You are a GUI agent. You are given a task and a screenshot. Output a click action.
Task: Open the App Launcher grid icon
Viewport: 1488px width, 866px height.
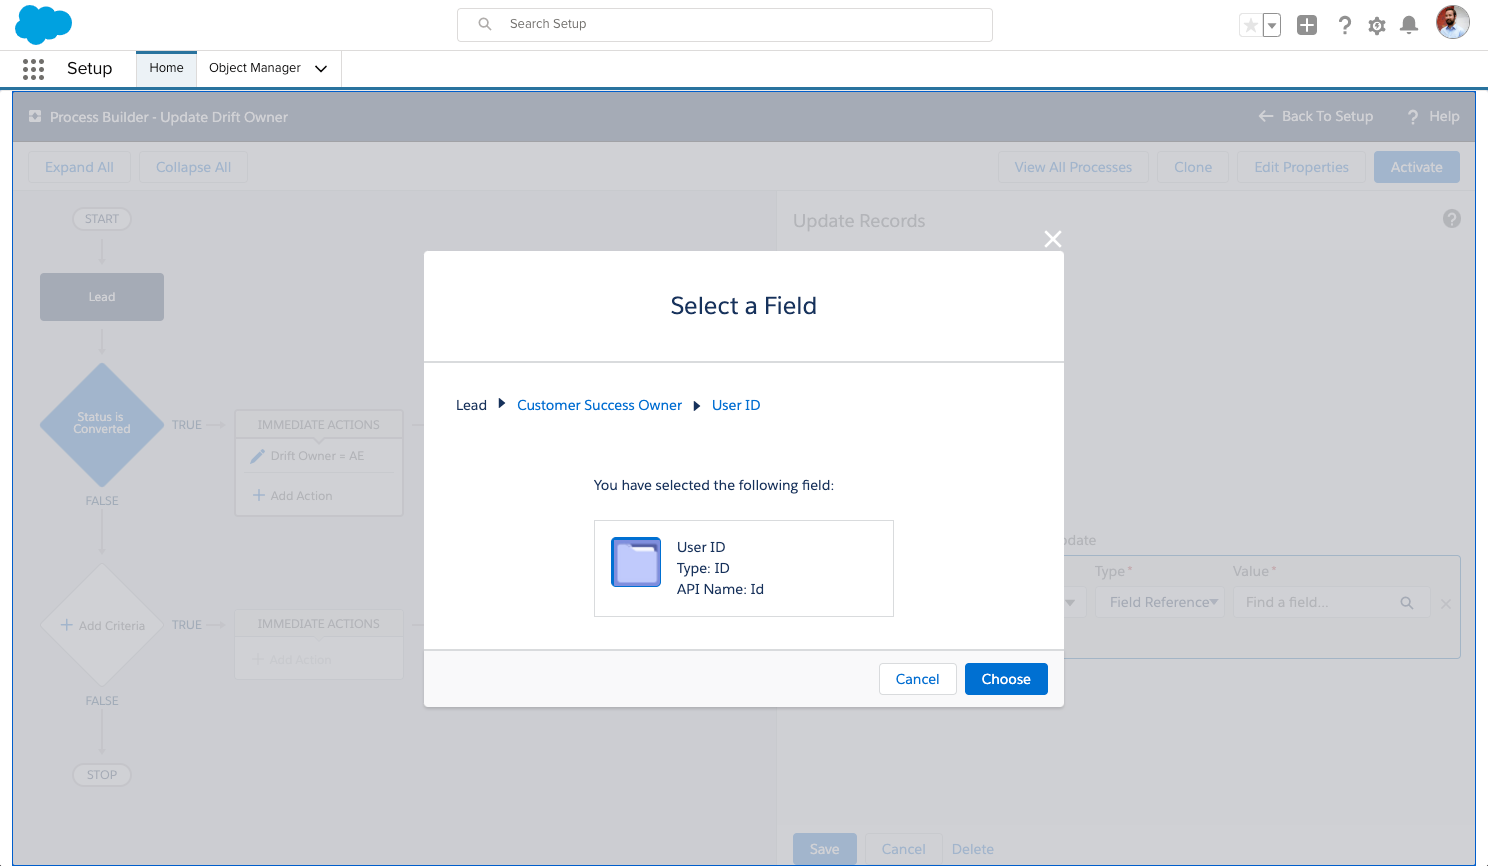33,68
